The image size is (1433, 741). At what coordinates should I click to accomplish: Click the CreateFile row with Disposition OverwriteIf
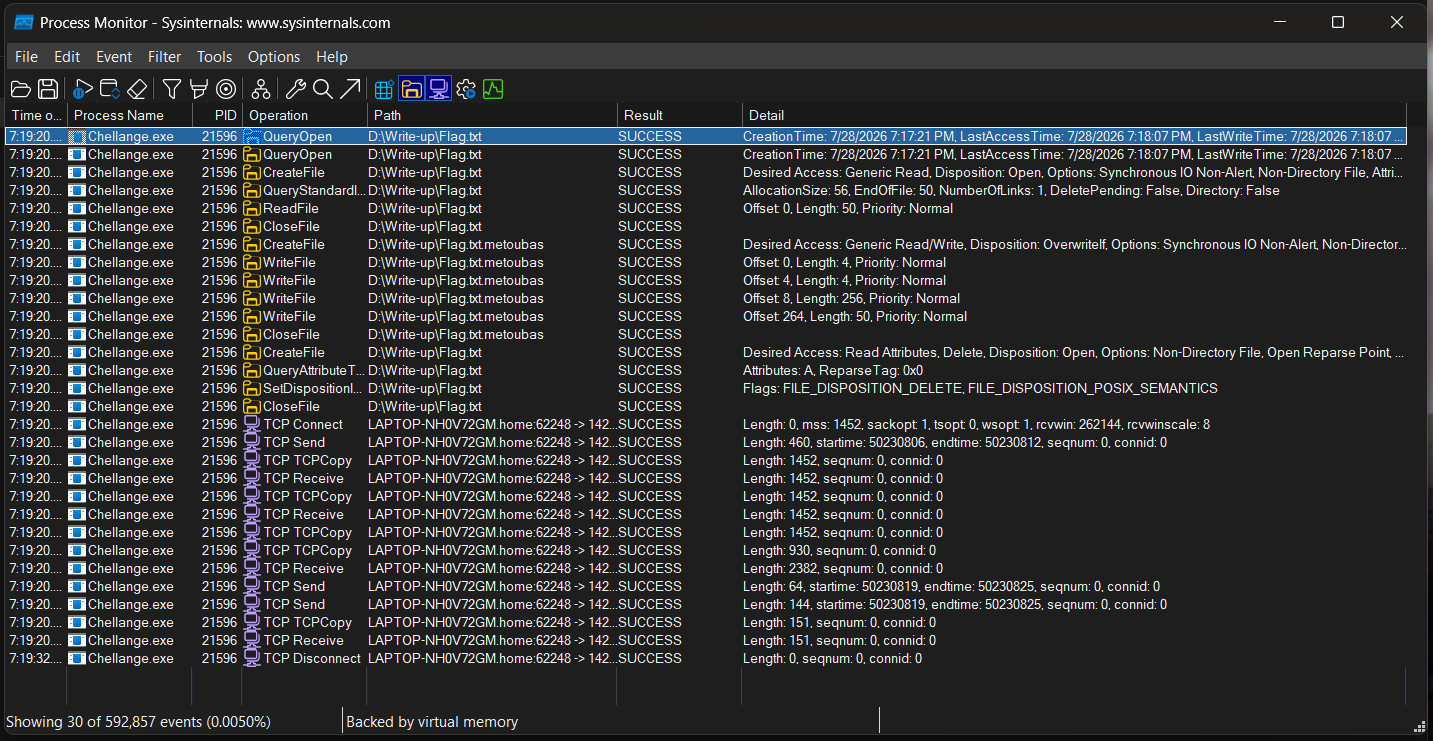click(x=706, y=244)
